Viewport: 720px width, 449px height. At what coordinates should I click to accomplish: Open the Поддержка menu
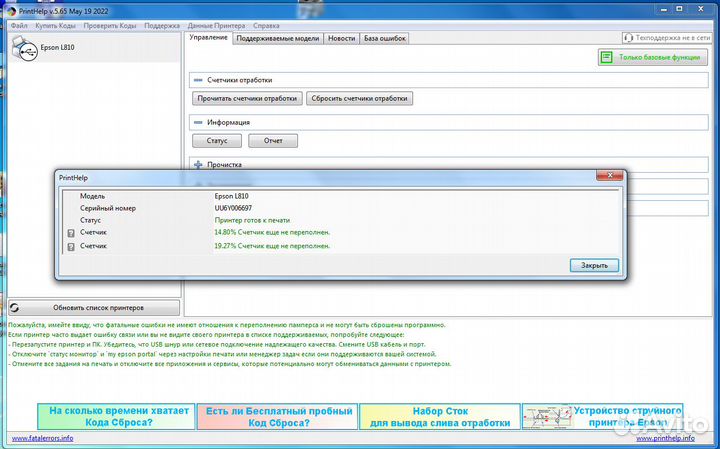point(162,26)
